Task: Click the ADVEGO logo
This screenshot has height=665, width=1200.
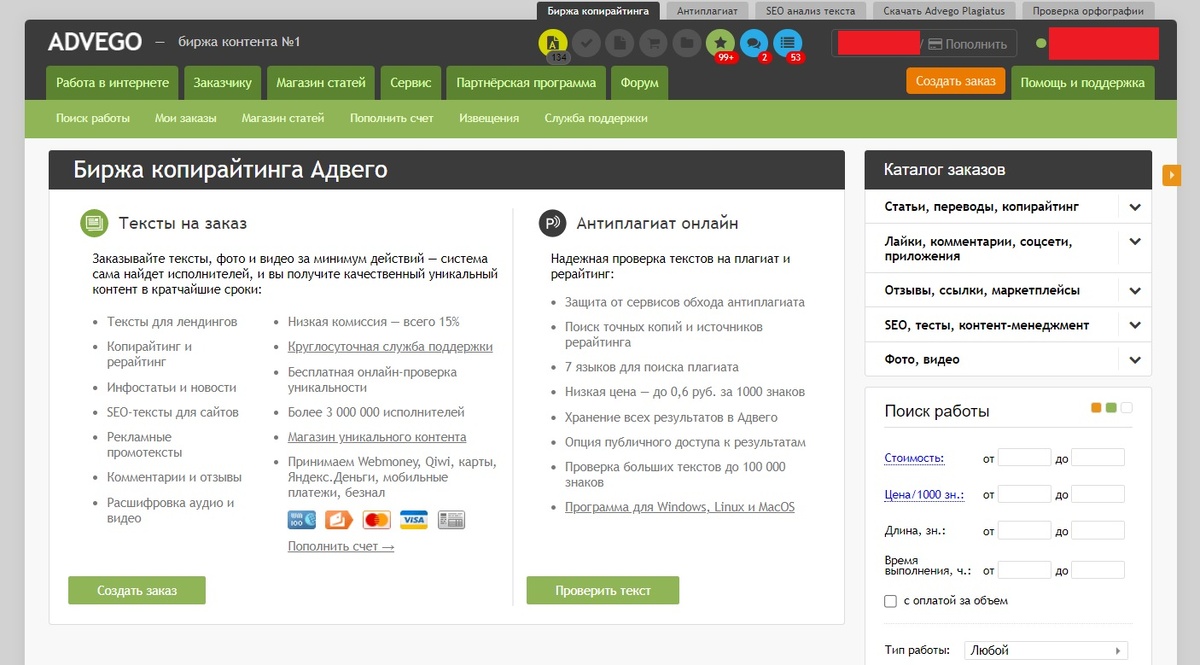Action: [93, 42]
